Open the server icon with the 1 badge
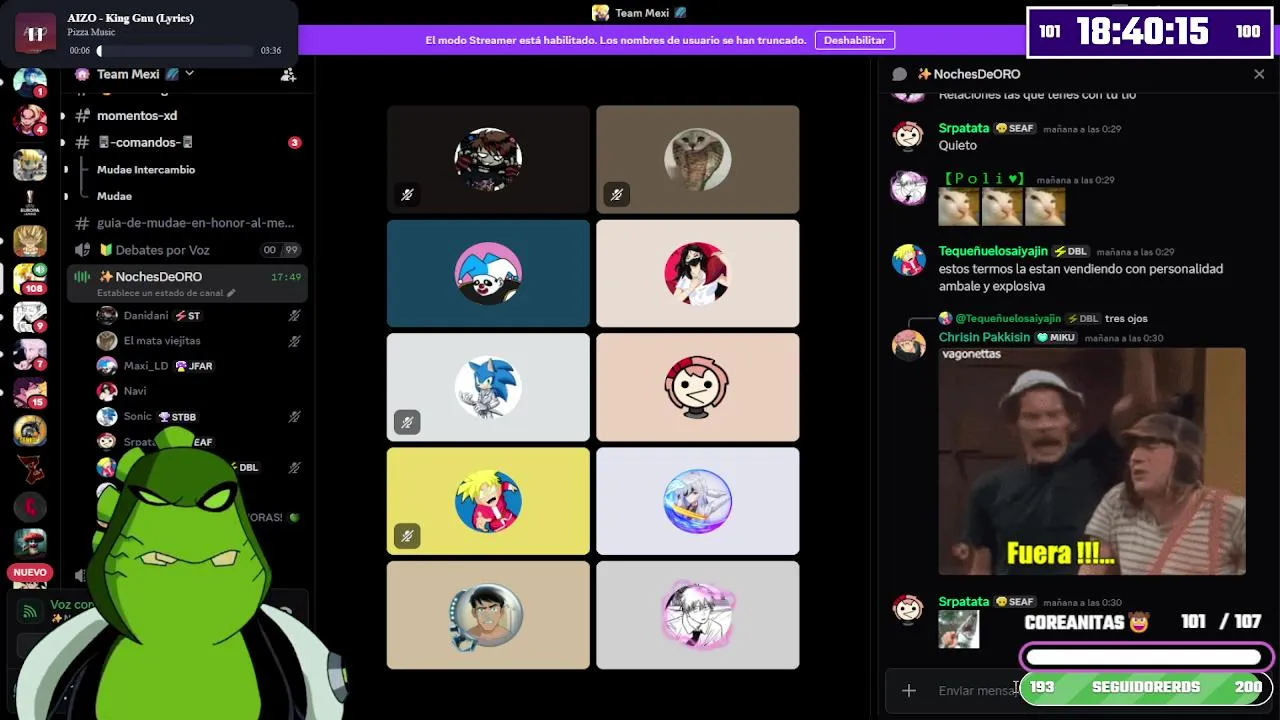 [29, 82]
